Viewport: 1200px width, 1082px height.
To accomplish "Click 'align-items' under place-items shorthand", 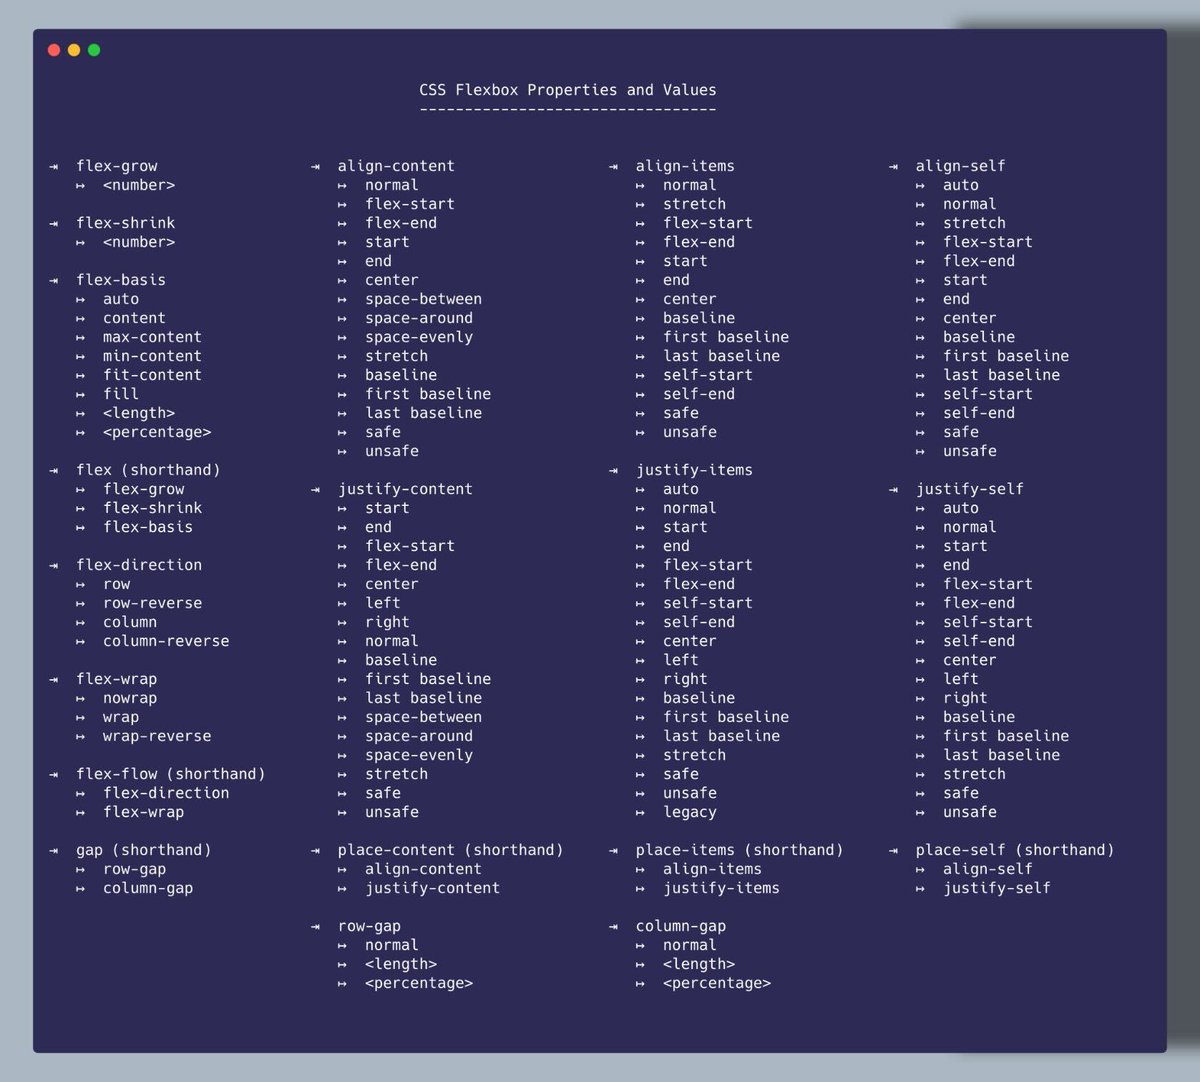I will (x=712, y=869).
